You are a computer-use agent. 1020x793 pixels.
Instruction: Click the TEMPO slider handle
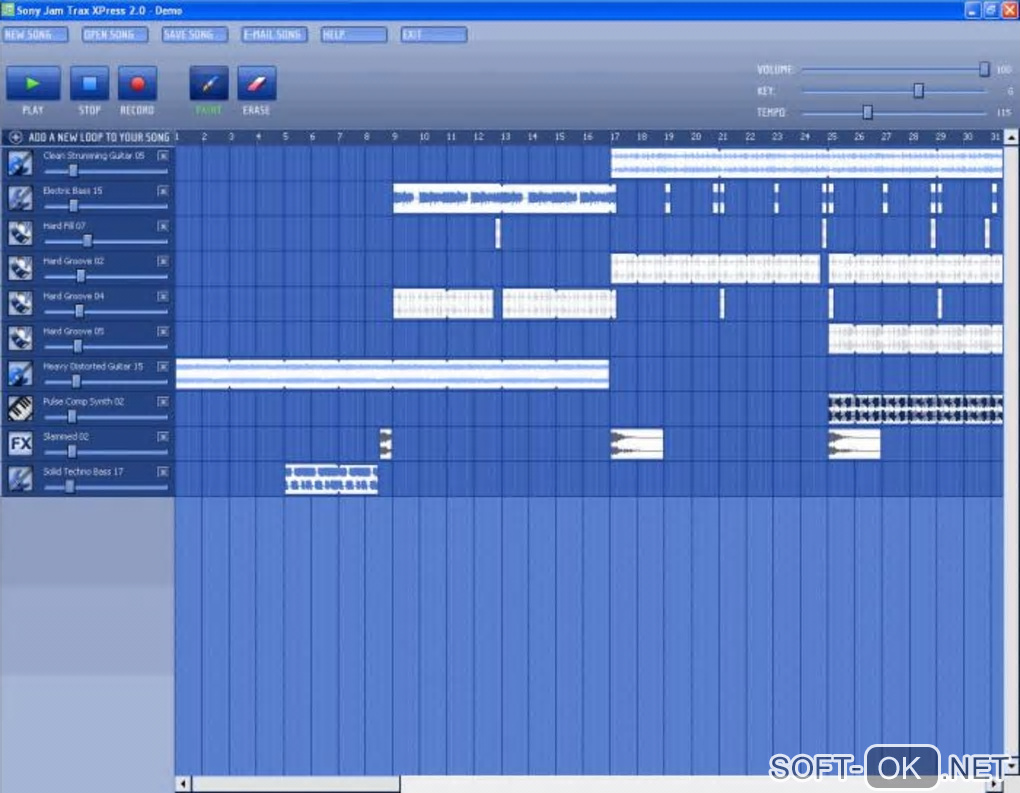pos(867,112)
